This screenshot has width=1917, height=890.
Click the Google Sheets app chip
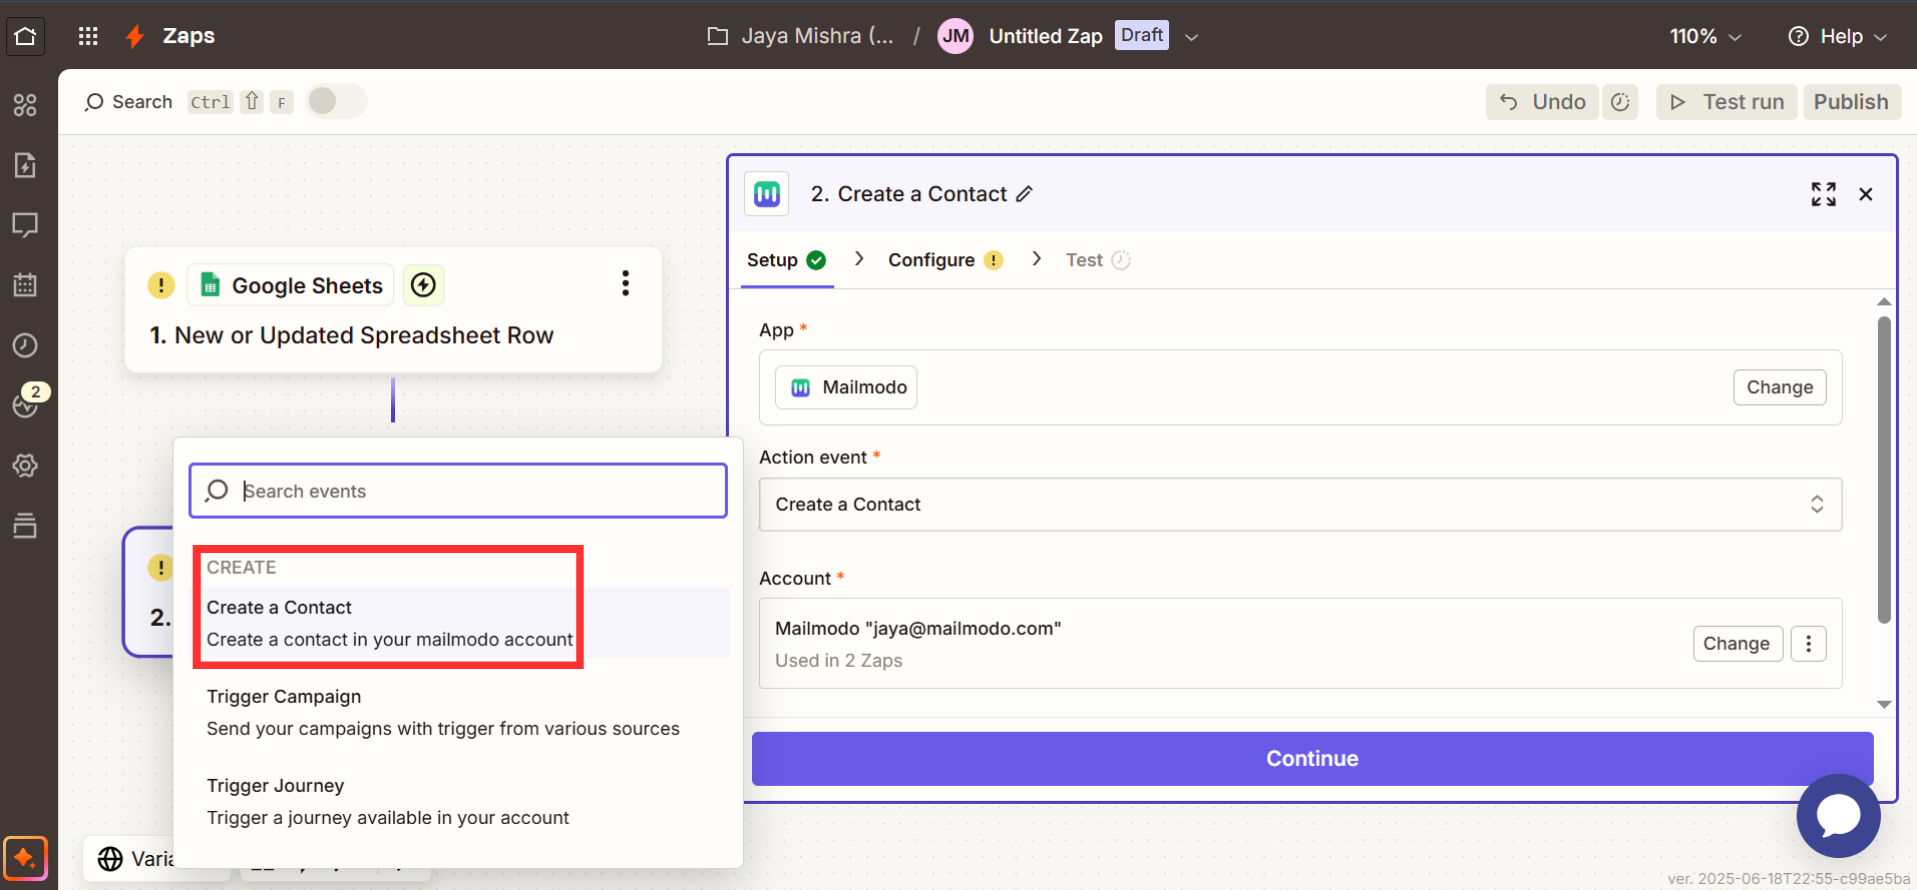coord(290,286)
